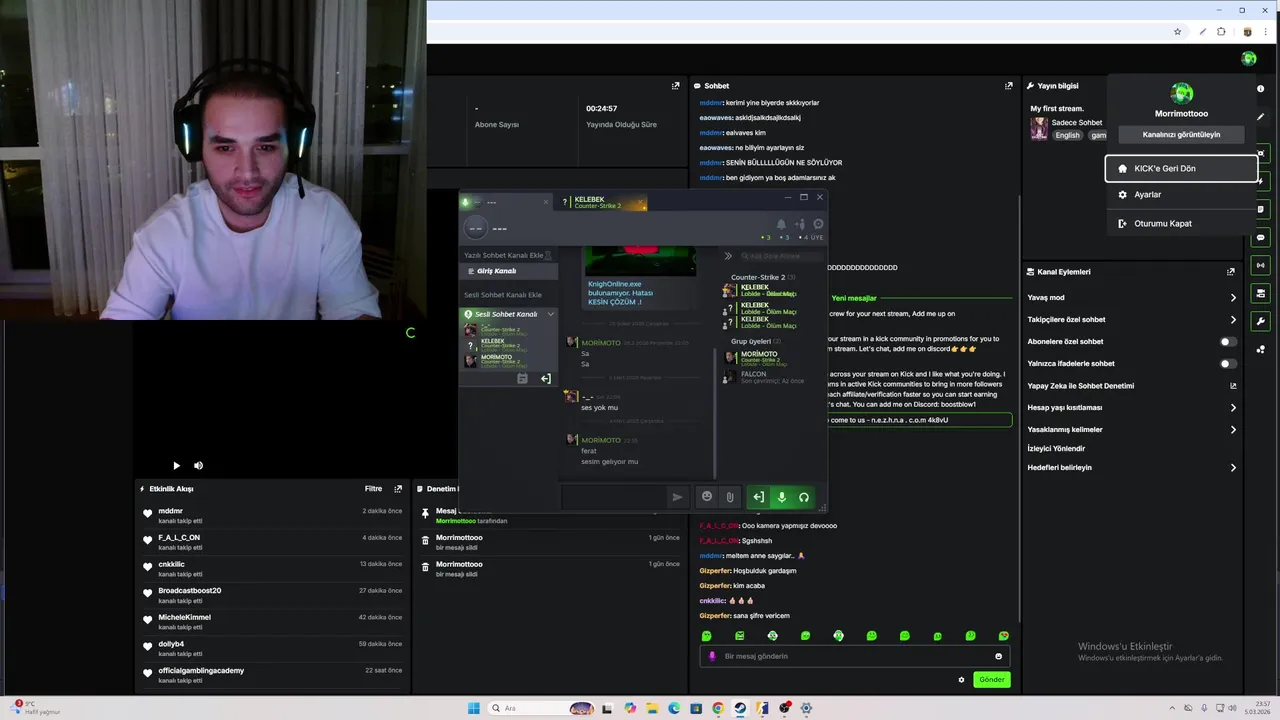Toggle Abonelere özel sohbet switch
1280x720 pixels.
(x=1227, y=342)
